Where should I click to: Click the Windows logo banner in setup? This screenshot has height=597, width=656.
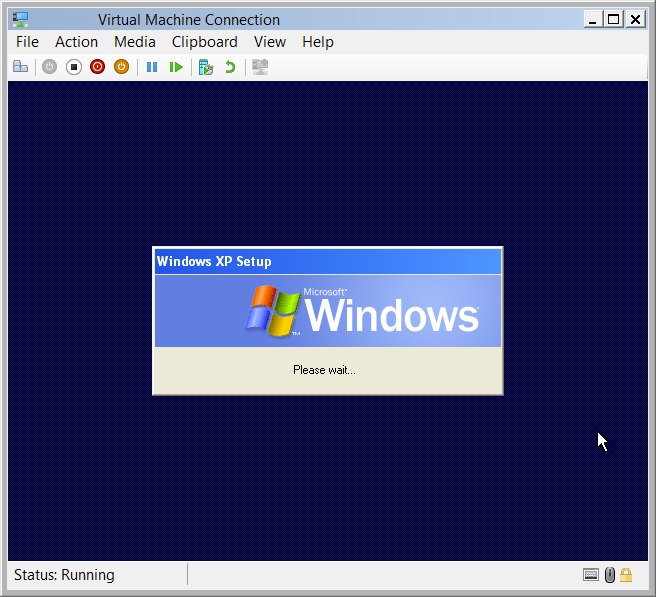click(328, 311)
